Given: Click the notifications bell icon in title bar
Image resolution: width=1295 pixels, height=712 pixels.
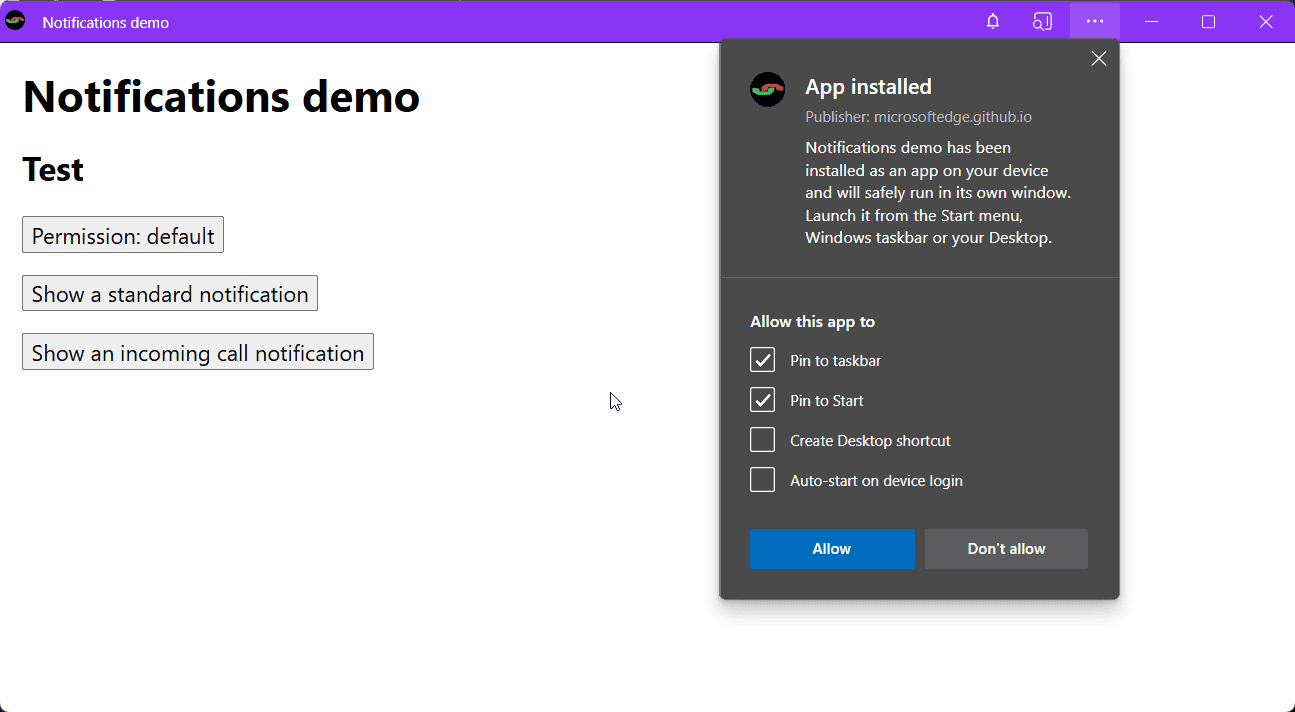Looking at the screenshot, I should pyautogui.click(x=993, y=22).
